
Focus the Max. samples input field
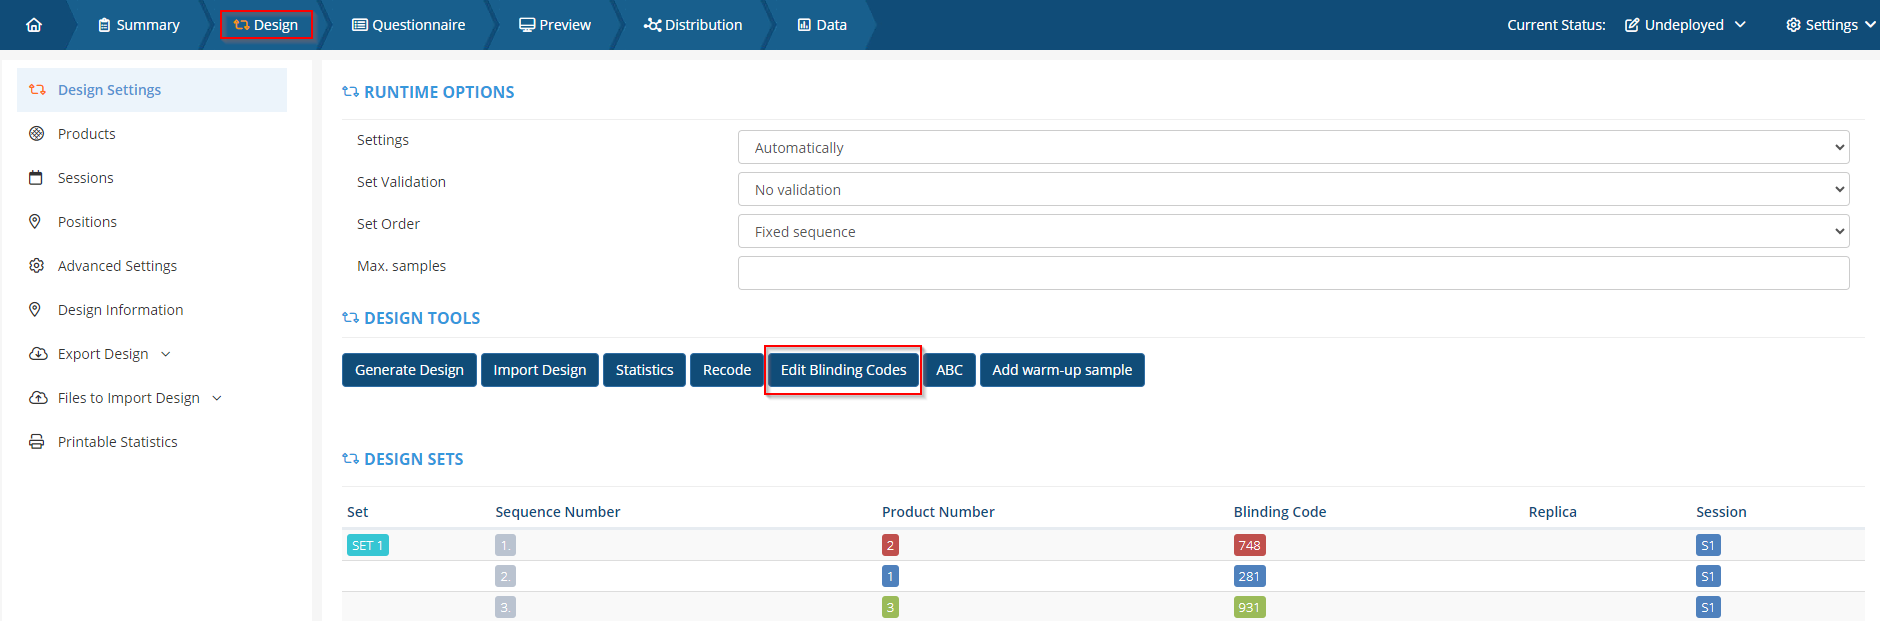(x=1293, y=273)
